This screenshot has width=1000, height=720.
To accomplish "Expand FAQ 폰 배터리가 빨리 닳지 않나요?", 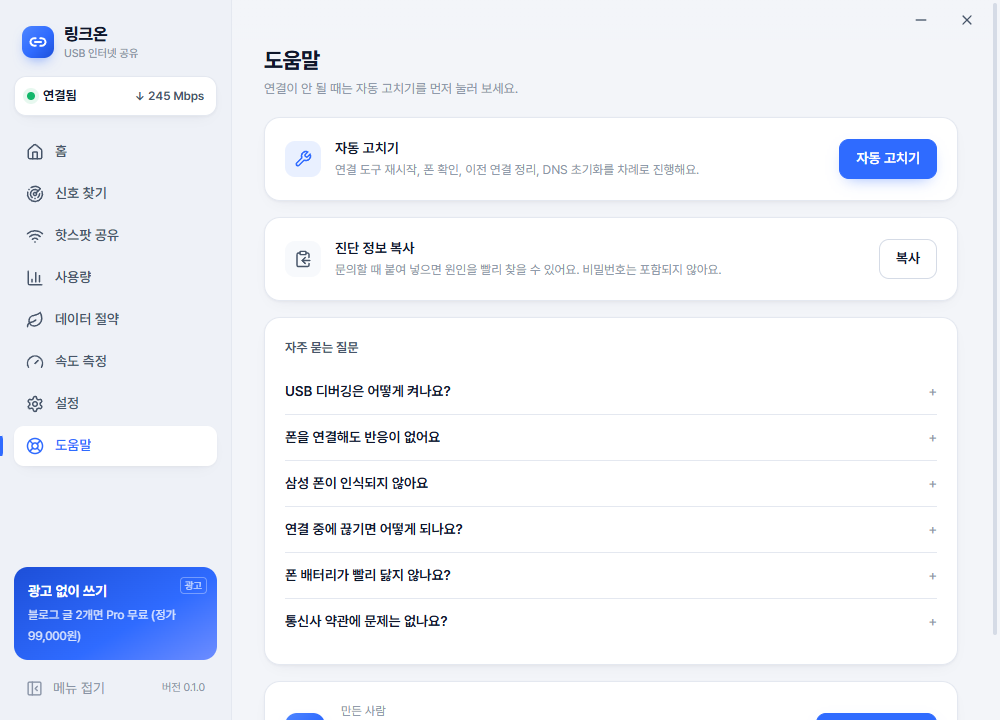I will coord(611,575).
